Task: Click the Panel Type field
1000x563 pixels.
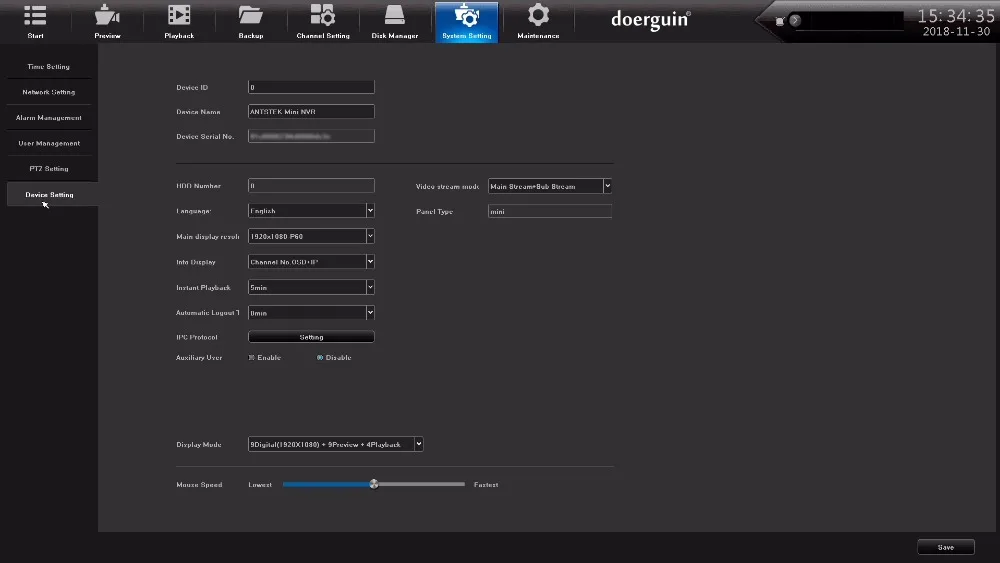Action: point(550,211)
